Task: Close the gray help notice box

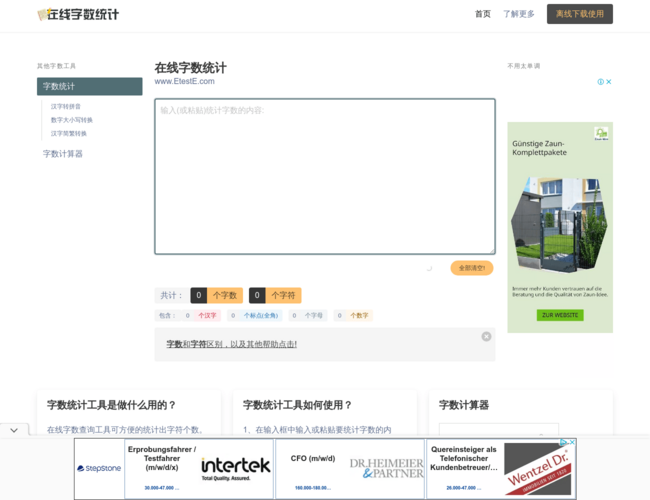Action: coord(486,337)
